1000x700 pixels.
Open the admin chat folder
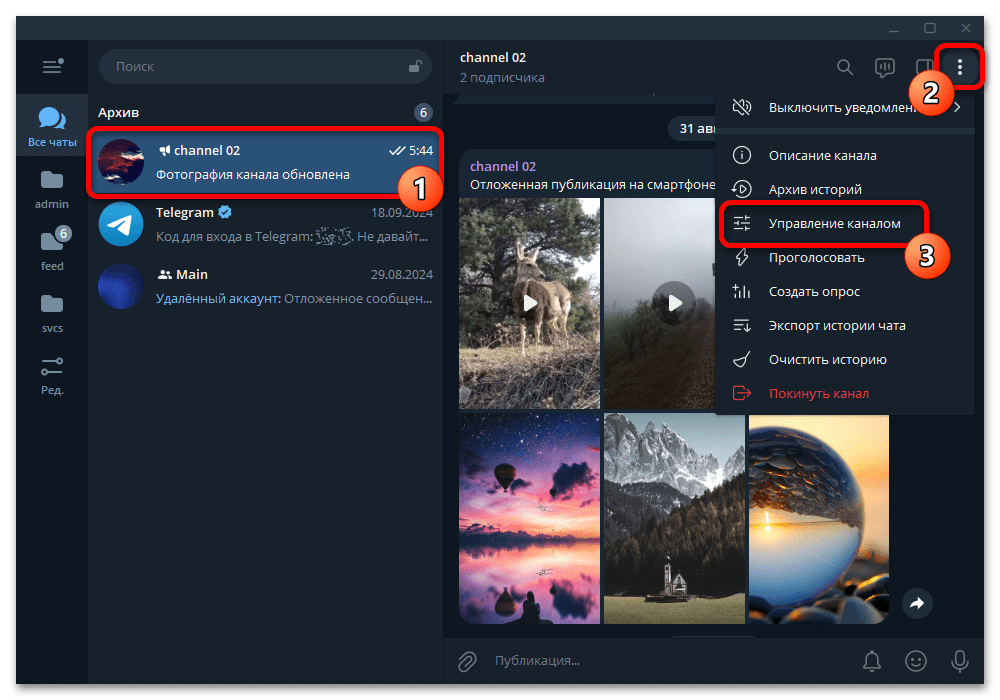(x=52, y=189)
